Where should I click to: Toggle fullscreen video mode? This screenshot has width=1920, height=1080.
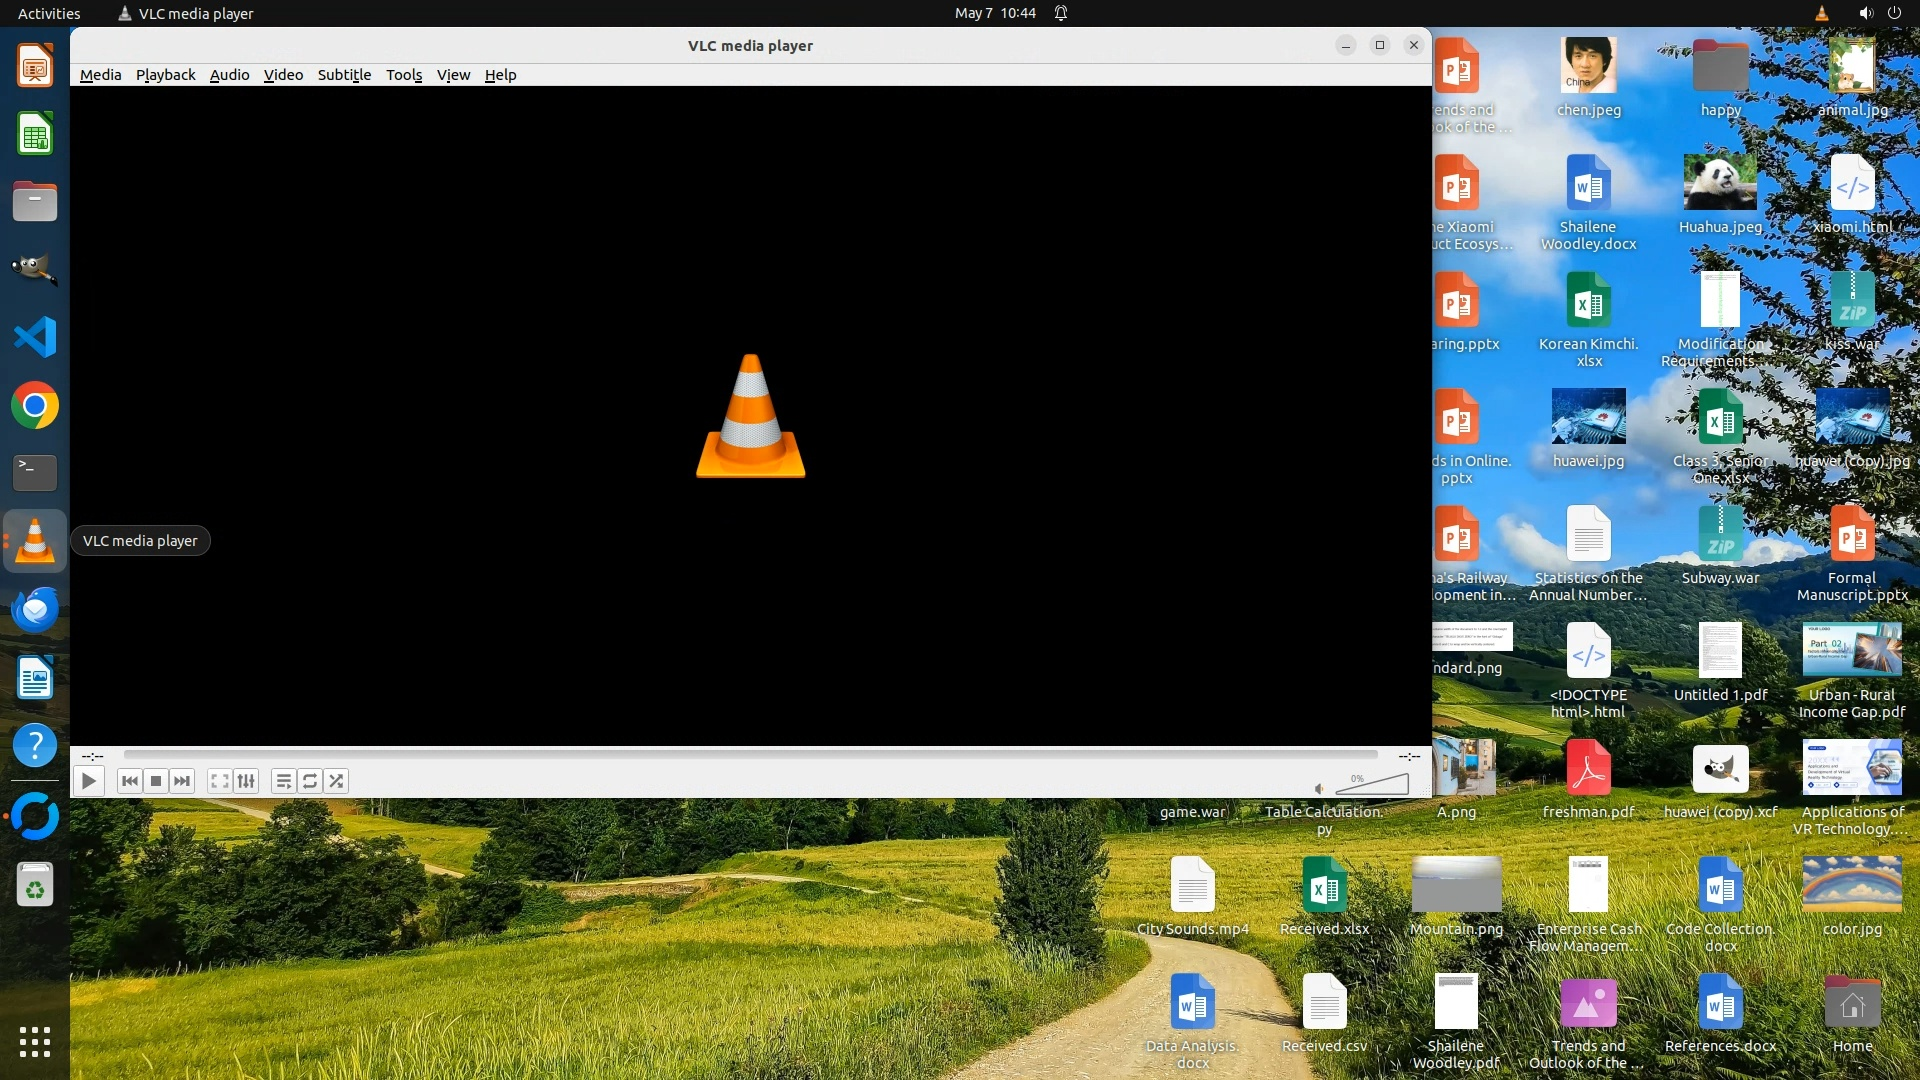click(x=219, y=781)
